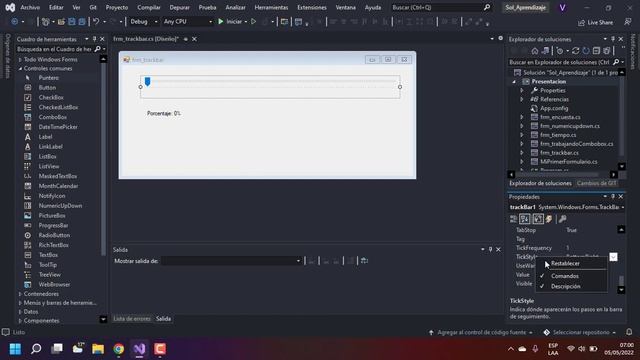Select Porcentaje: 0% label on form
Viewport: 640px width, 360px height.
pos(164,113)
